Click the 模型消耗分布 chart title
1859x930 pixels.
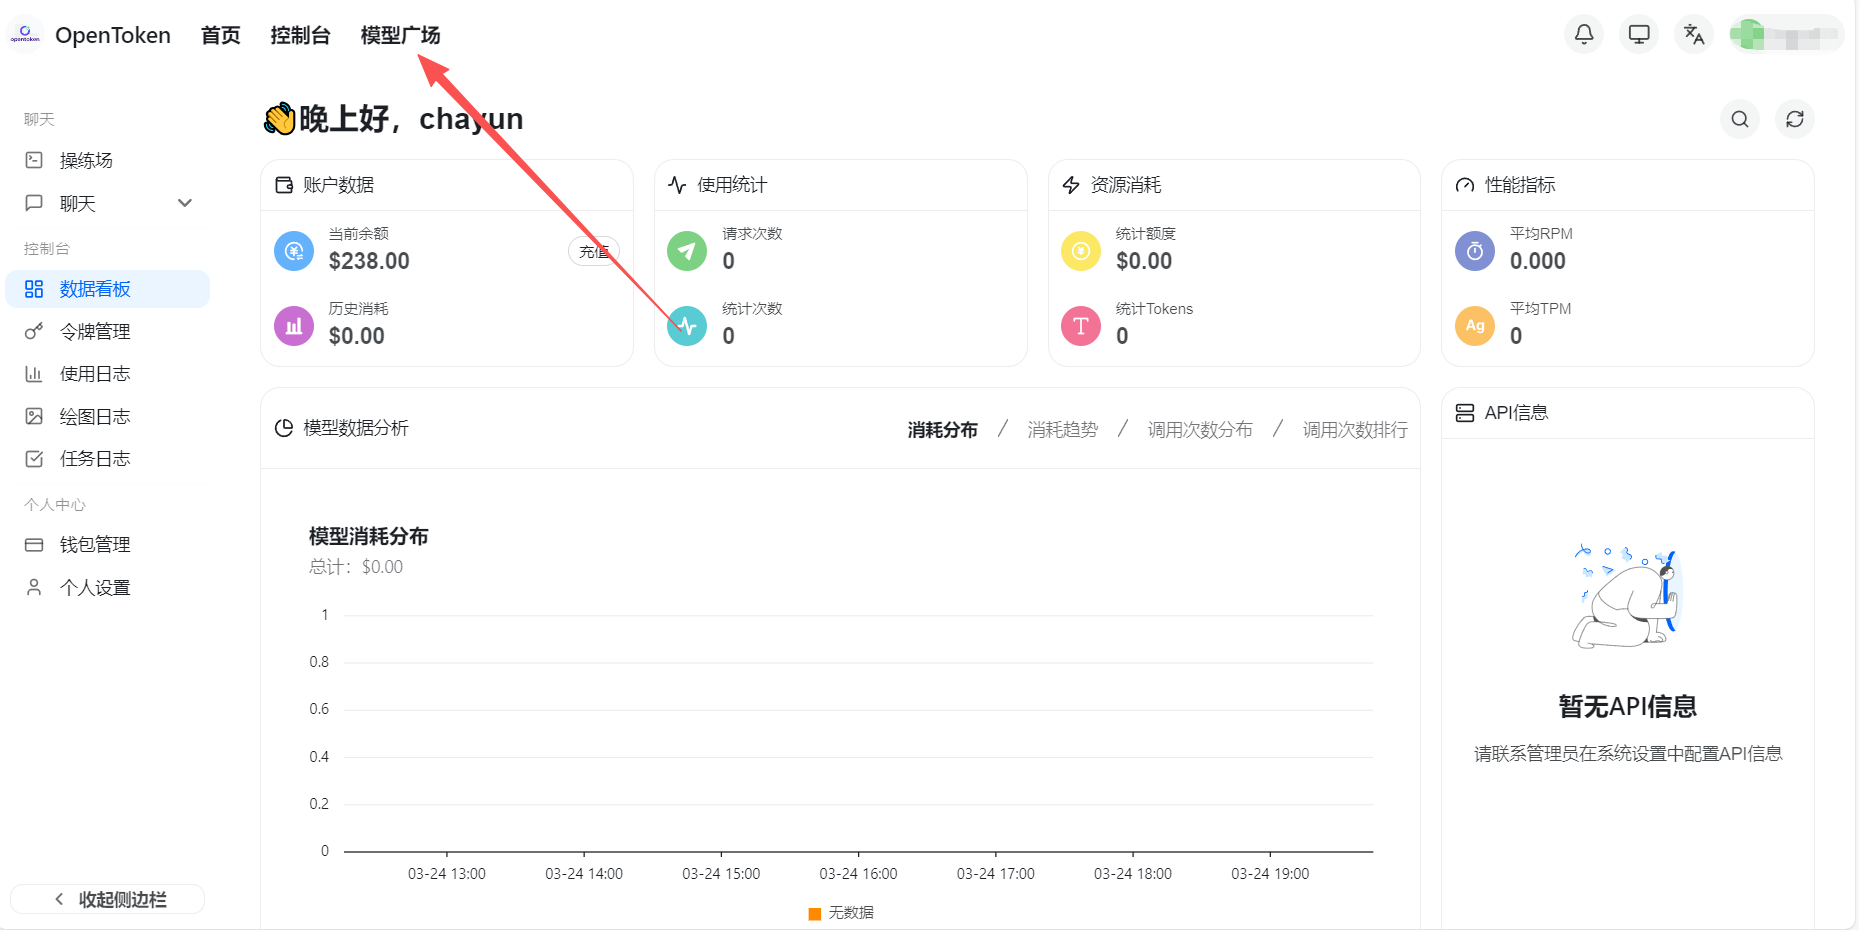369,536
